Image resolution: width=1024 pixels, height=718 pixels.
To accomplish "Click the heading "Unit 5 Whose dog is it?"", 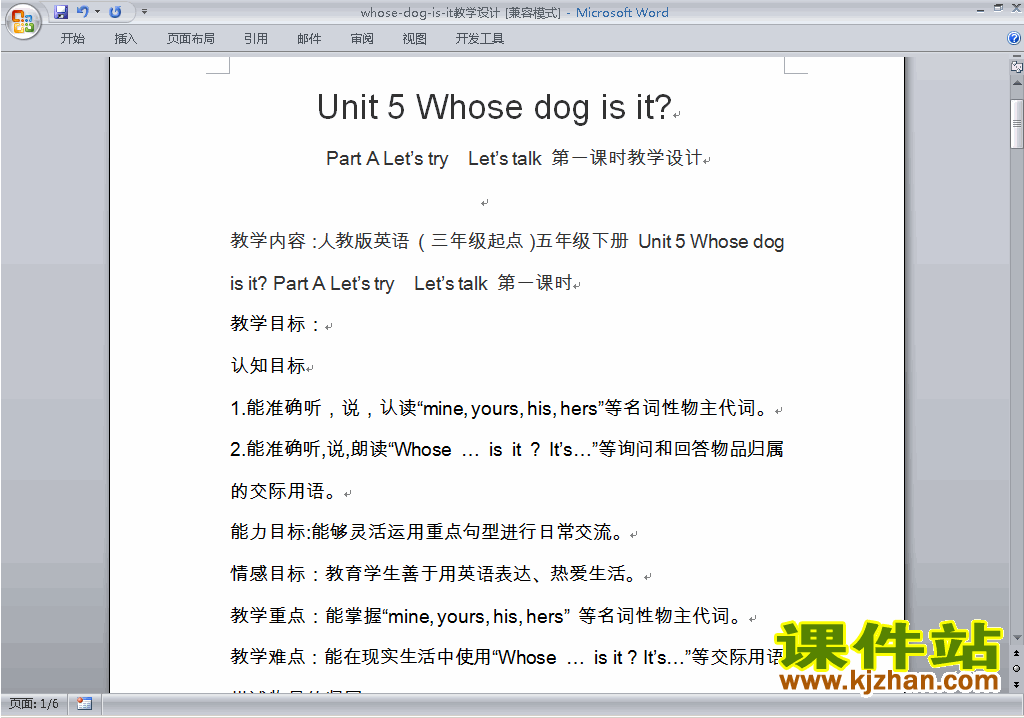I will point(494,107).
